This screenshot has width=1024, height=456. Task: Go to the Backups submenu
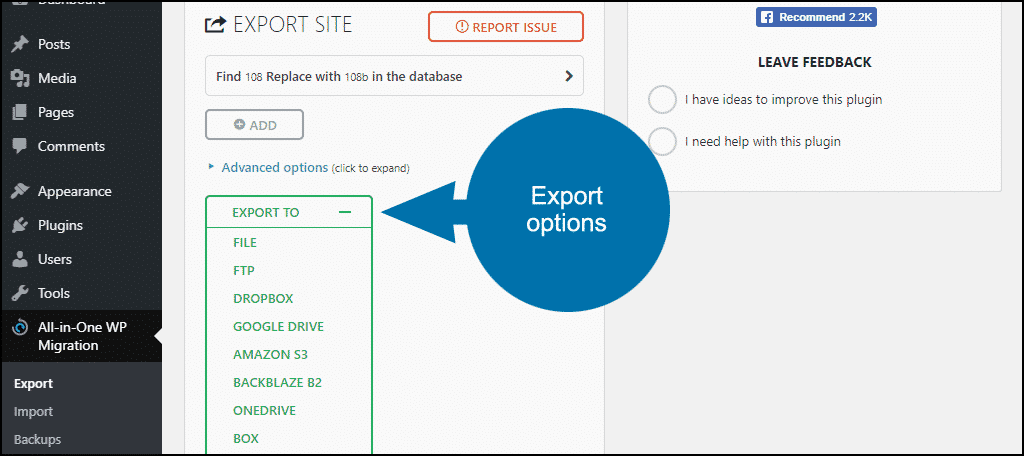click(37, 439)
